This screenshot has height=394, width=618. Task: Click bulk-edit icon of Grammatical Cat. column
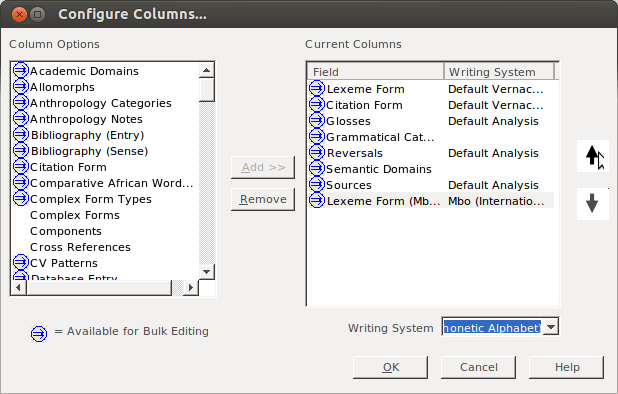click(316, 137)
